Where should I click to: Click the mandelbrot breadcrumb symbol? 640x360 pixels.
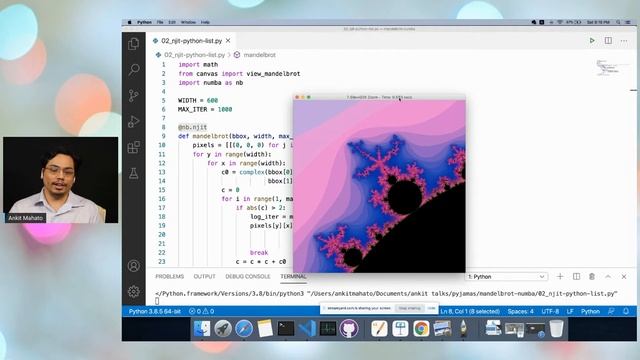pos(259,55)
